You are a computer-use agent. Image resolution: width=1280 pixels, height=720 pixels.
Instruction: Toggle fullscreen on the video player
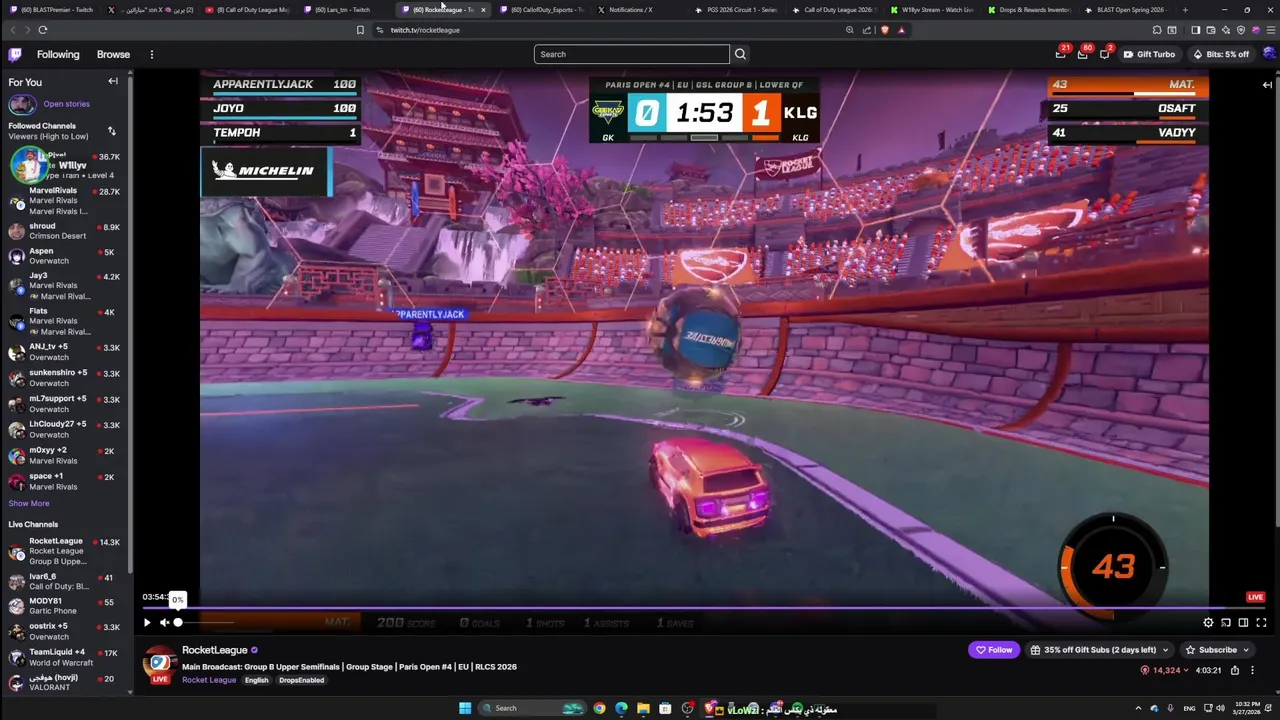[1261, 623]
